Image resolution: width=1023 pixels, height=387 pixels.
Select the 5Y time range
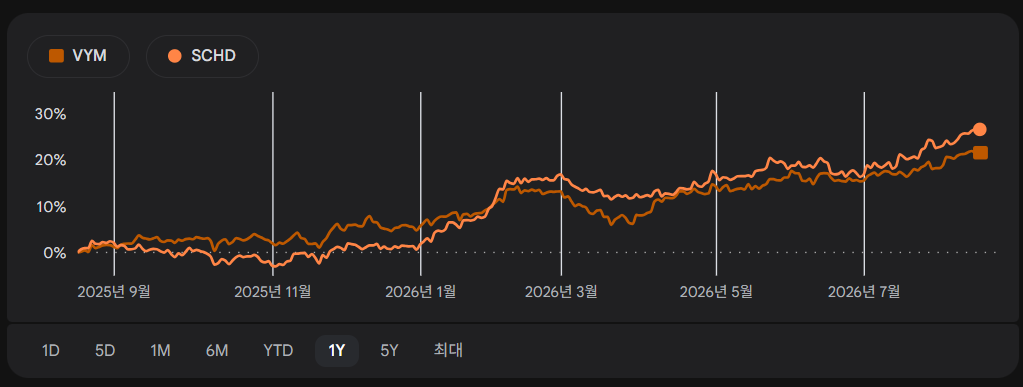click(x=389, y=350)
